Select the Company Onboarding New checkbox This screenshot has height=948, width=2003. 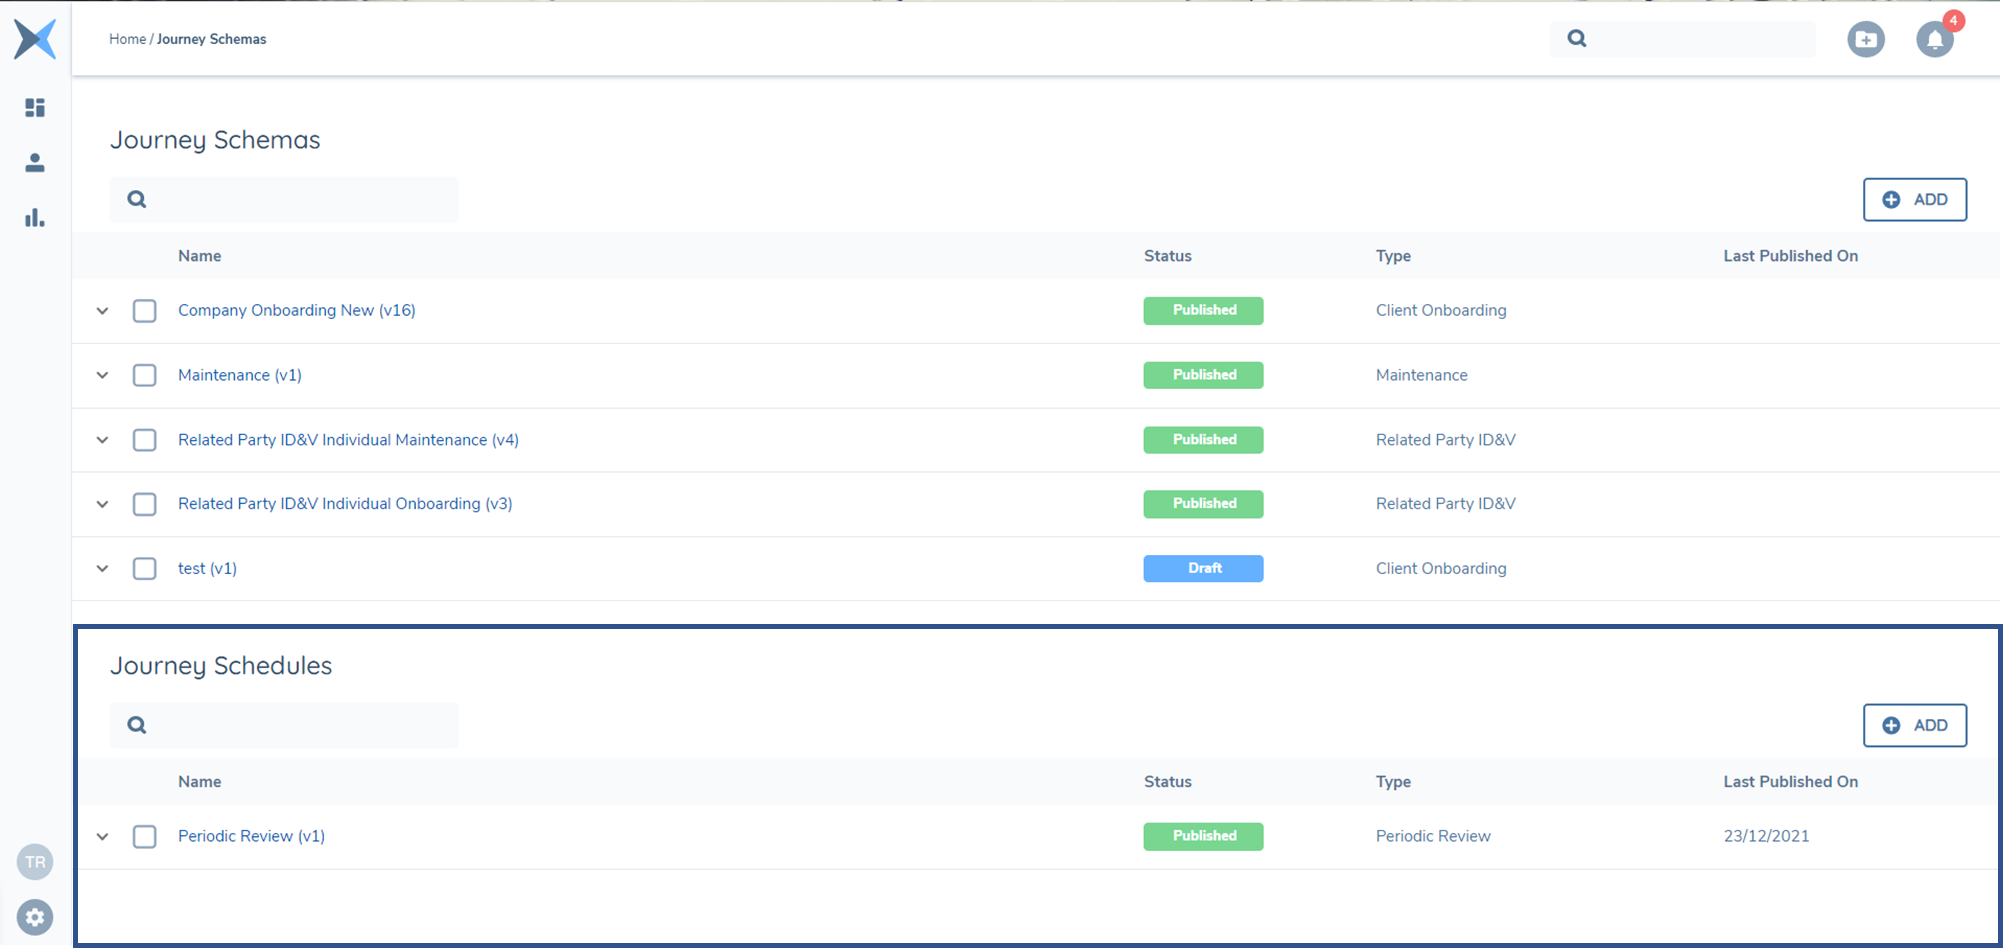click(145, 311)
